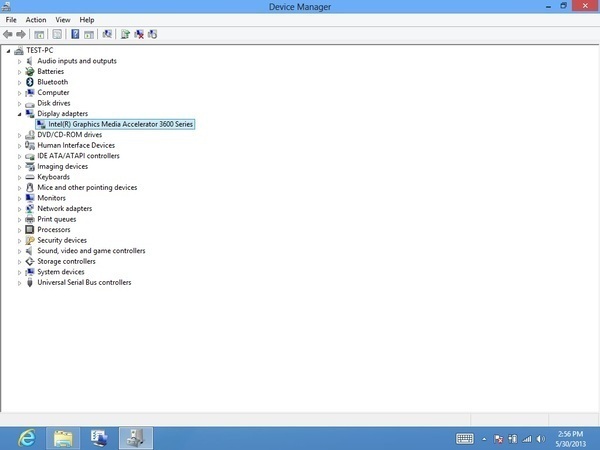
Task: Open the File menu
Action: (11, 19)
